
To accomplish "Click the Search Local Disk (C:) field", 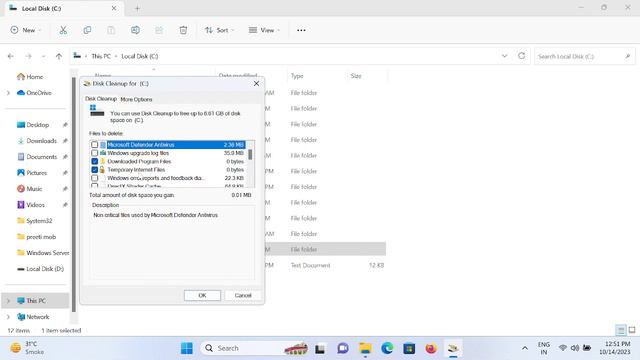I will coord(584,56).
